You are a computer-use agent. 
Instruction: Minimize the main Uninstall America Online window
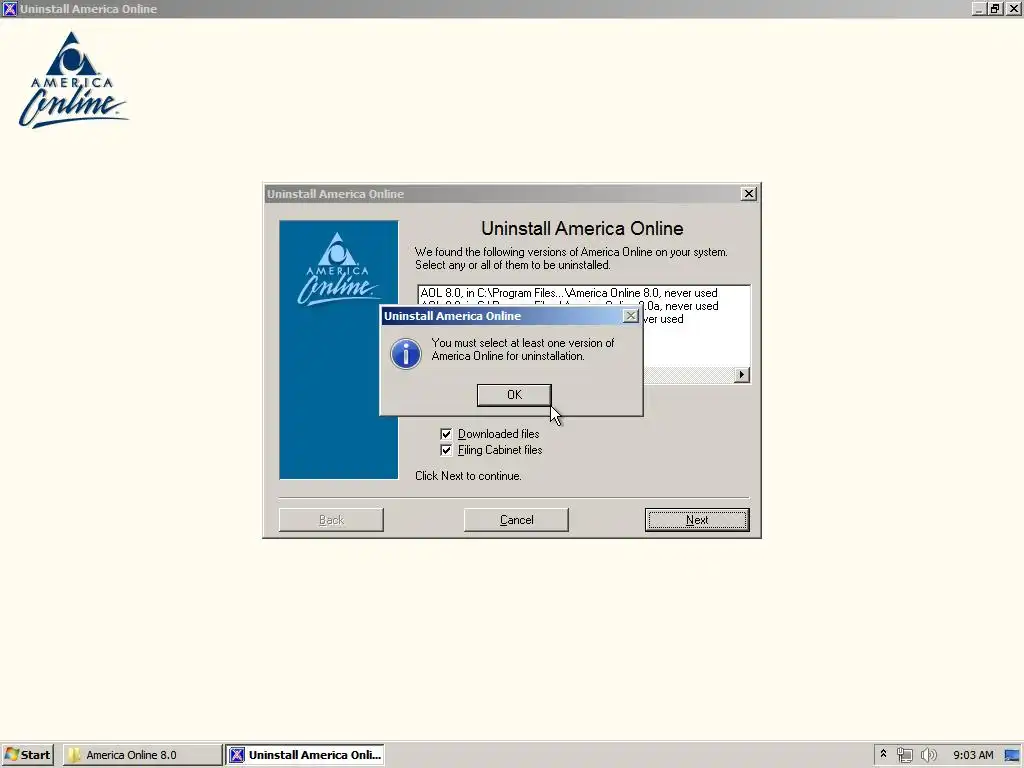pyautogui.click(x=978, y=8)
